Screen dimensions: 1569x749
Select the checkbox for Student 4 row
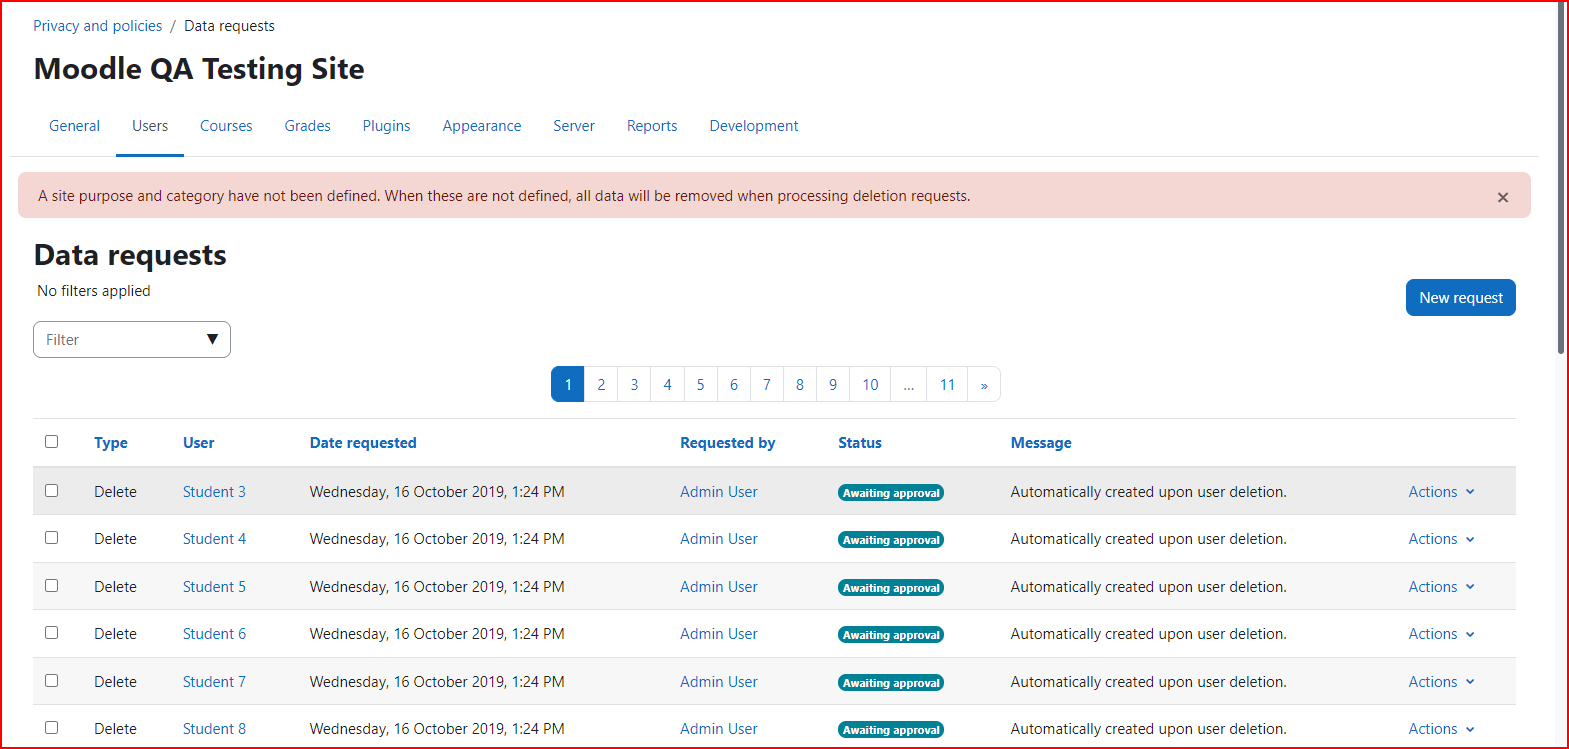[51, 537]
